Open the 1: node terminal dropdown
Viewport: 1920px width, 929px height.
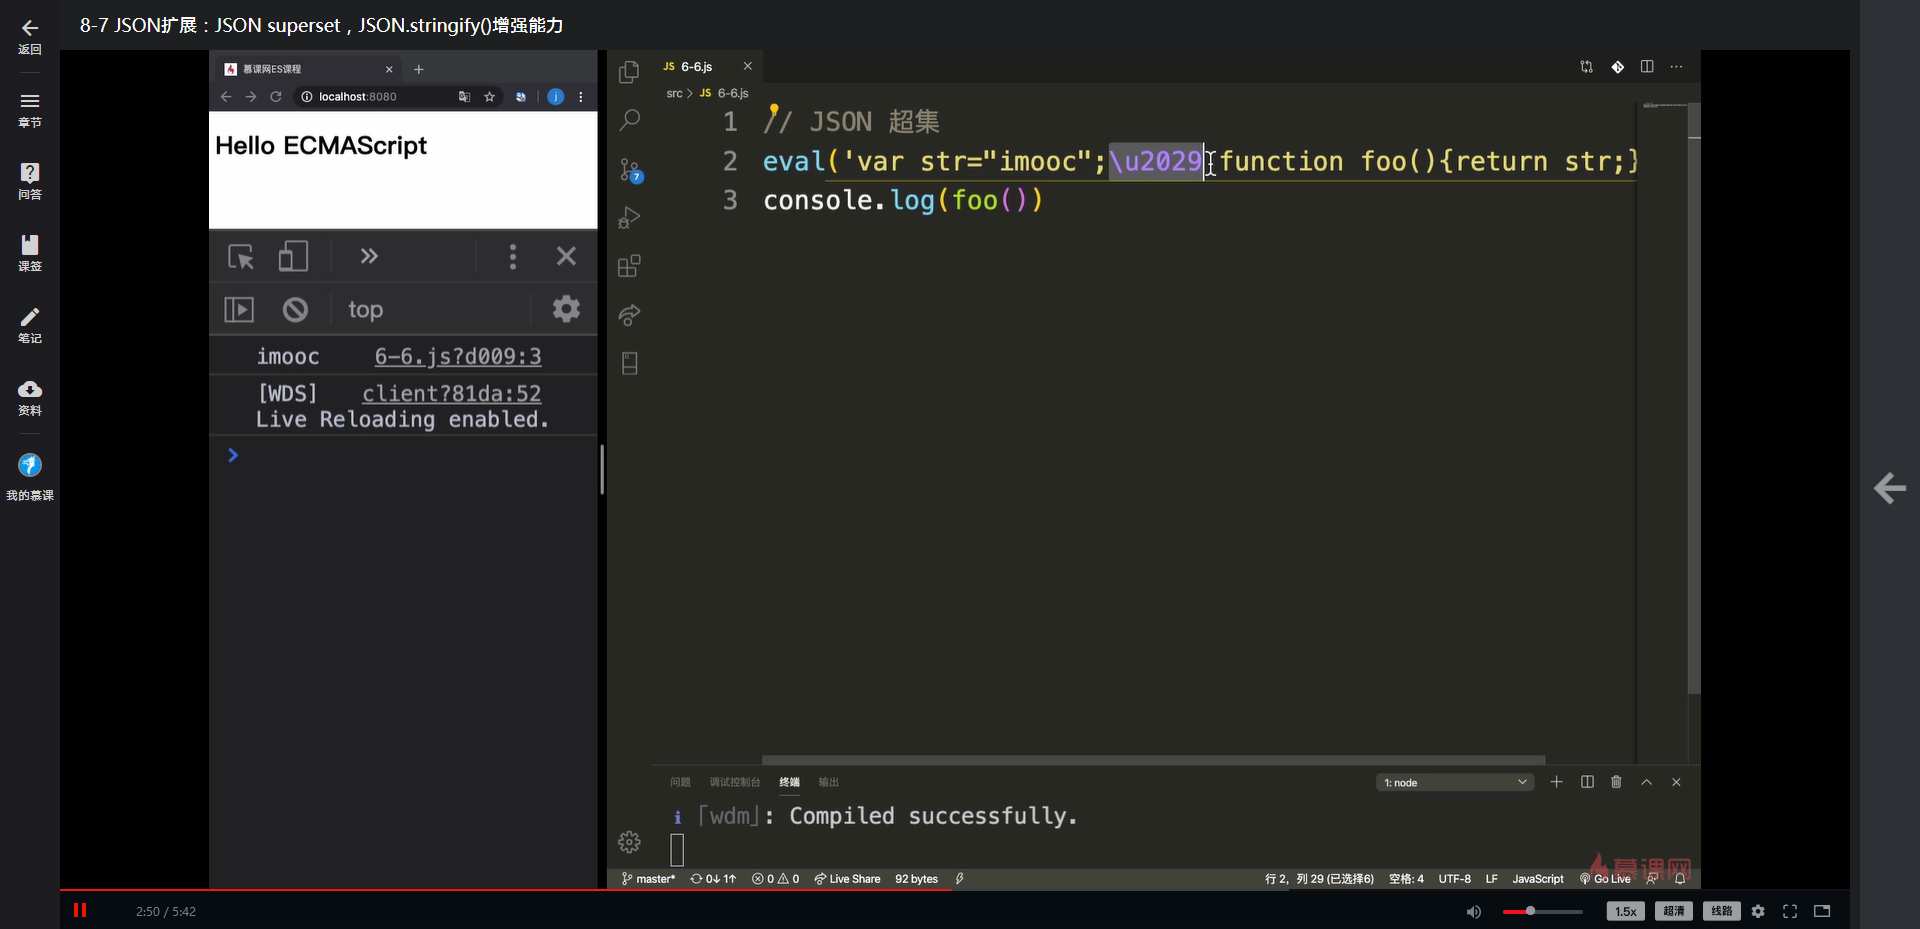pos(1455,782)
